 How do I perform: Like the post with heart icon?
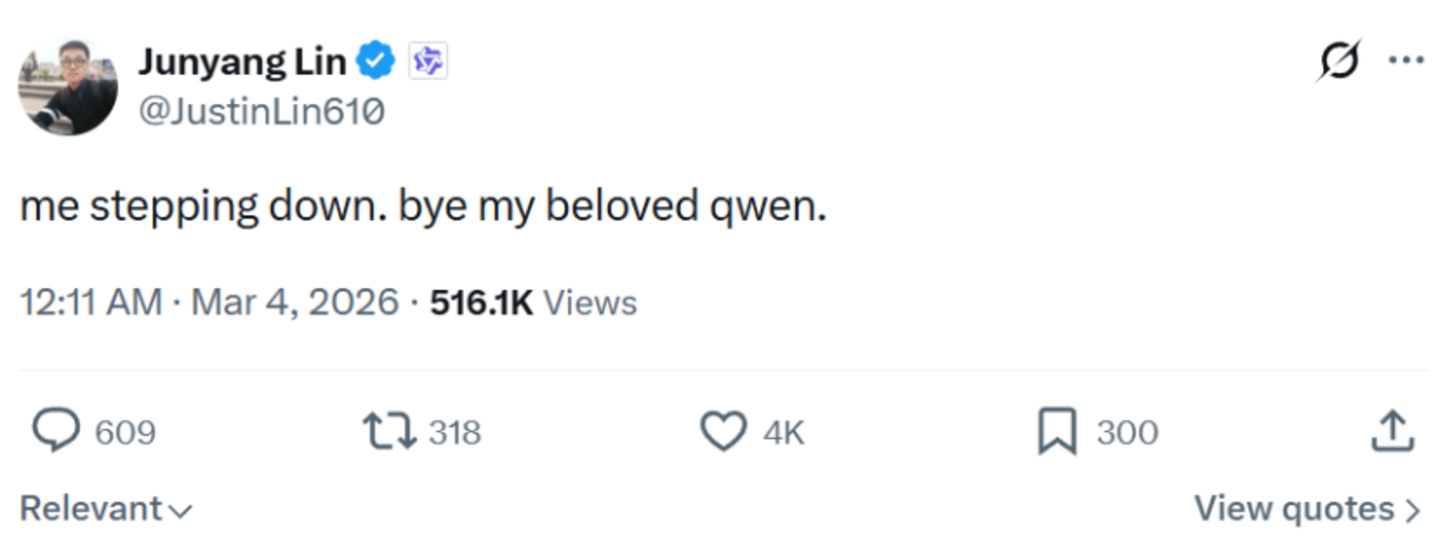[x=723, y=432]
